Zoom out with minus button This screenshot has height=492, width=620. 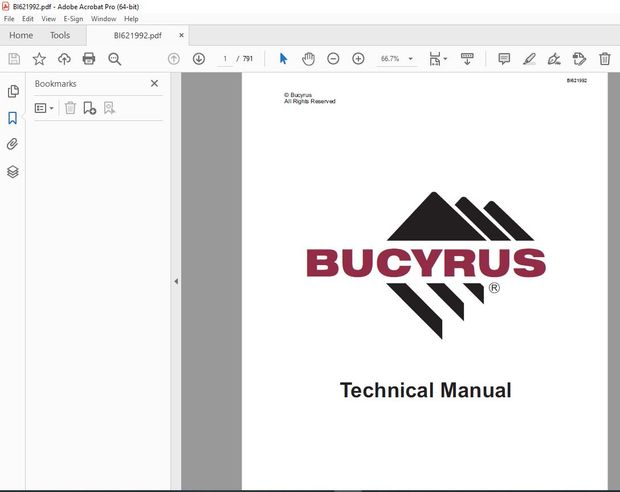point(333,59)
